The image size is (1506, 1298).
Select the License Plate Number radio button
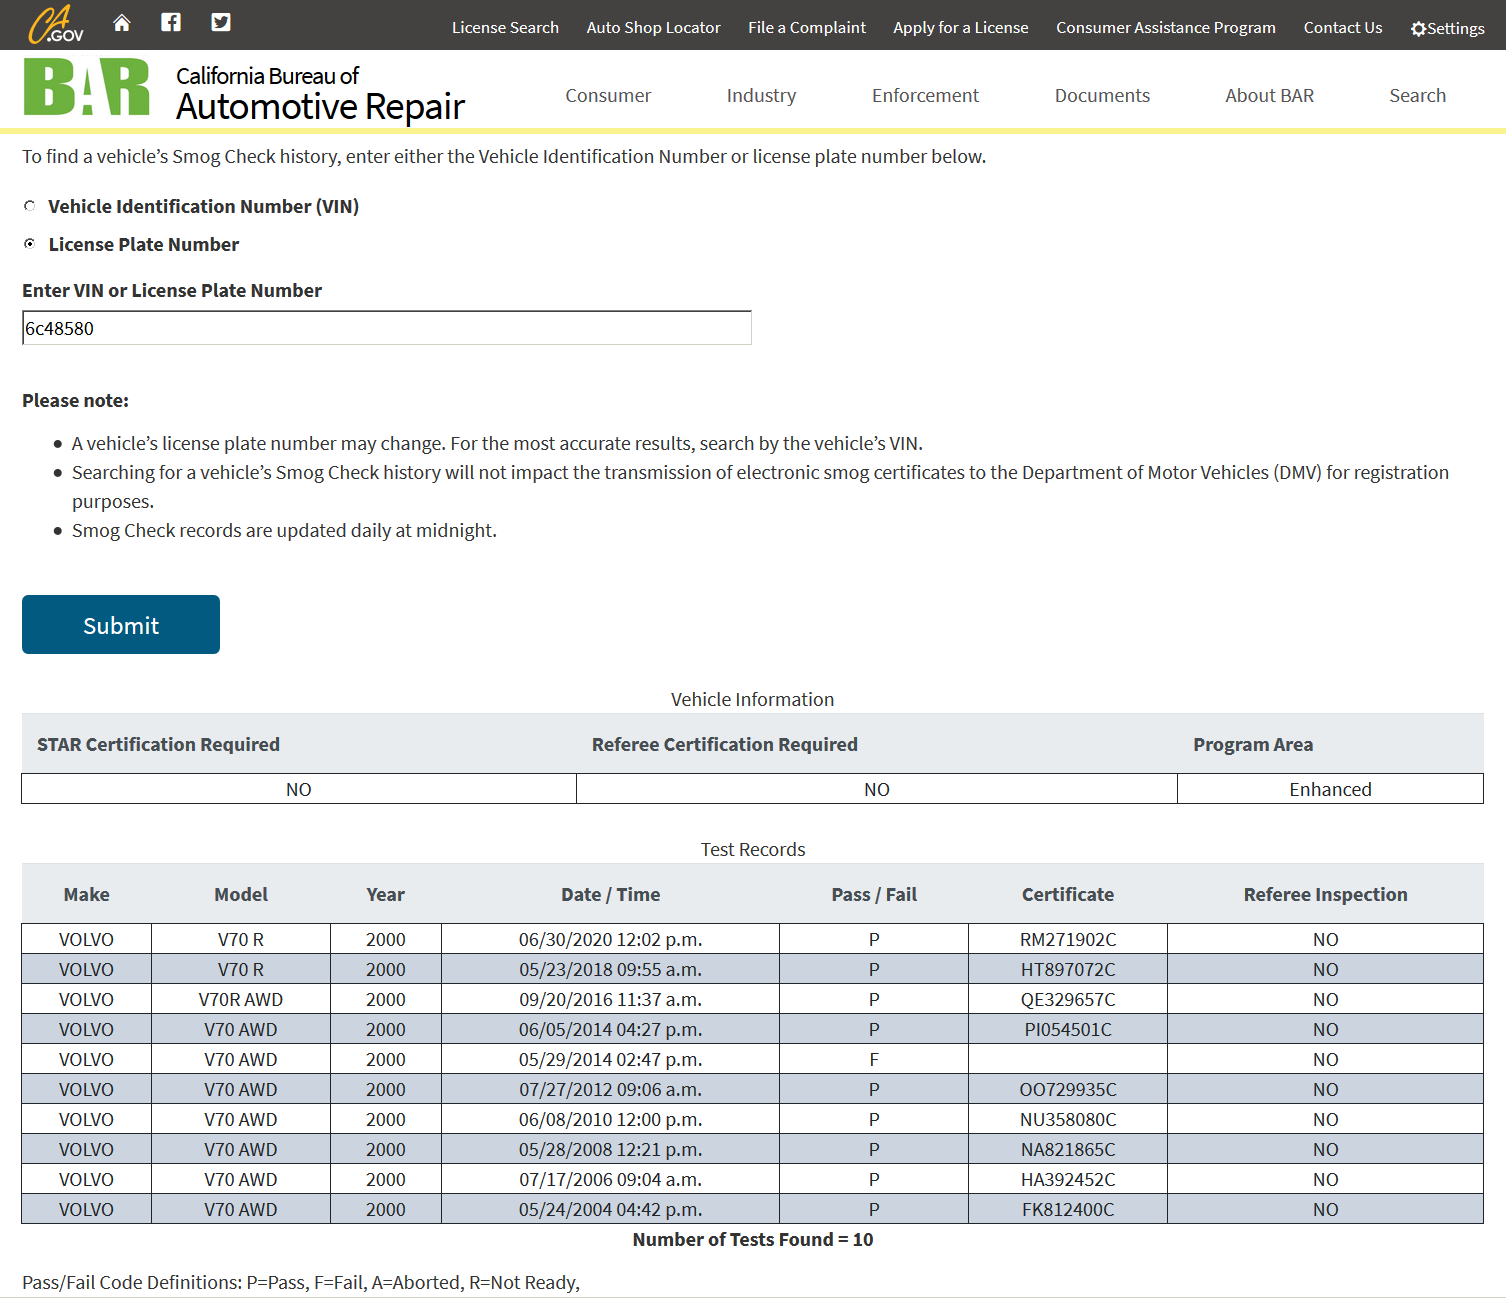pos(30,244)
